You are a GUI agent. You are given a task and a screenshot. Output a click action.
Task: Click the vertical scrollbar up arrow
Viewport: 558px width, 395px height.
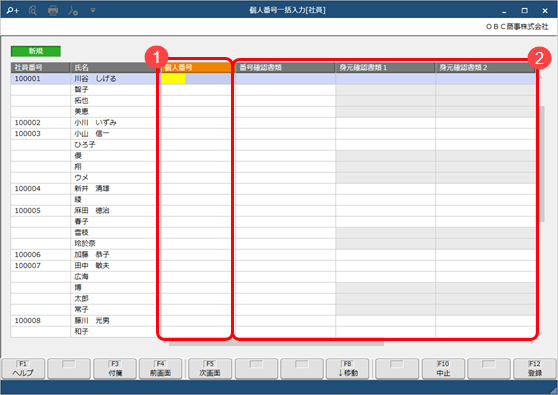point(541,77)
